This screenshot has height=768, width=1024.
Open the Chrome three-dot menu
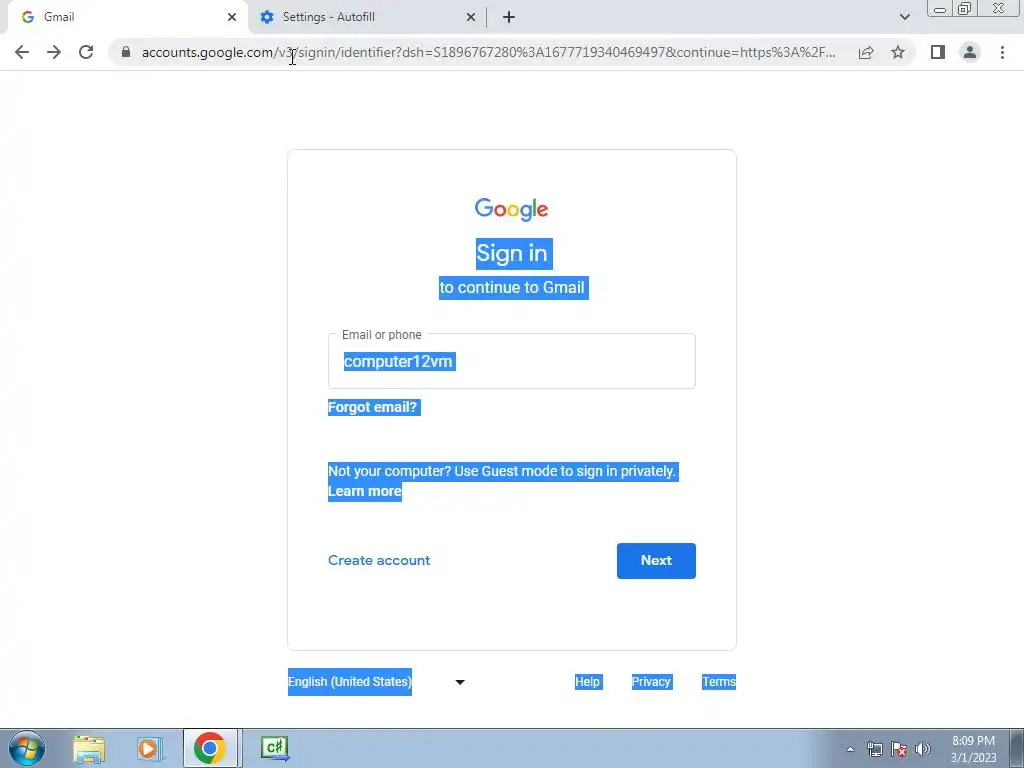[1002, 52]
